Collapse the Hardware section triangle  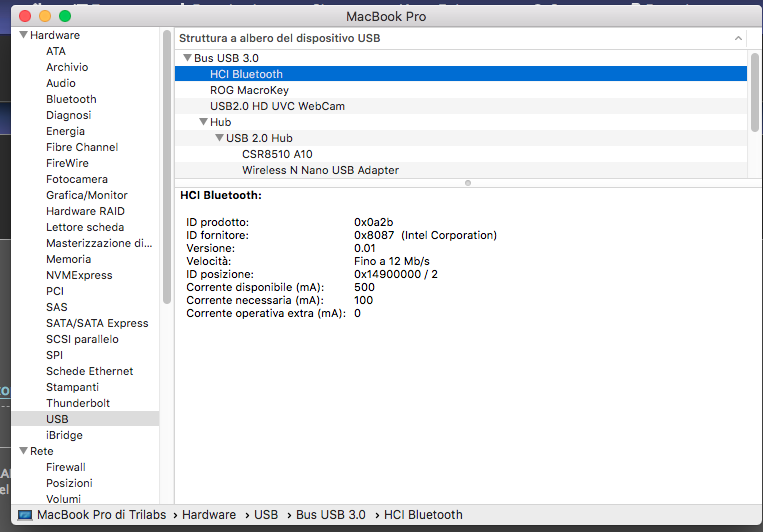[23, 35]
